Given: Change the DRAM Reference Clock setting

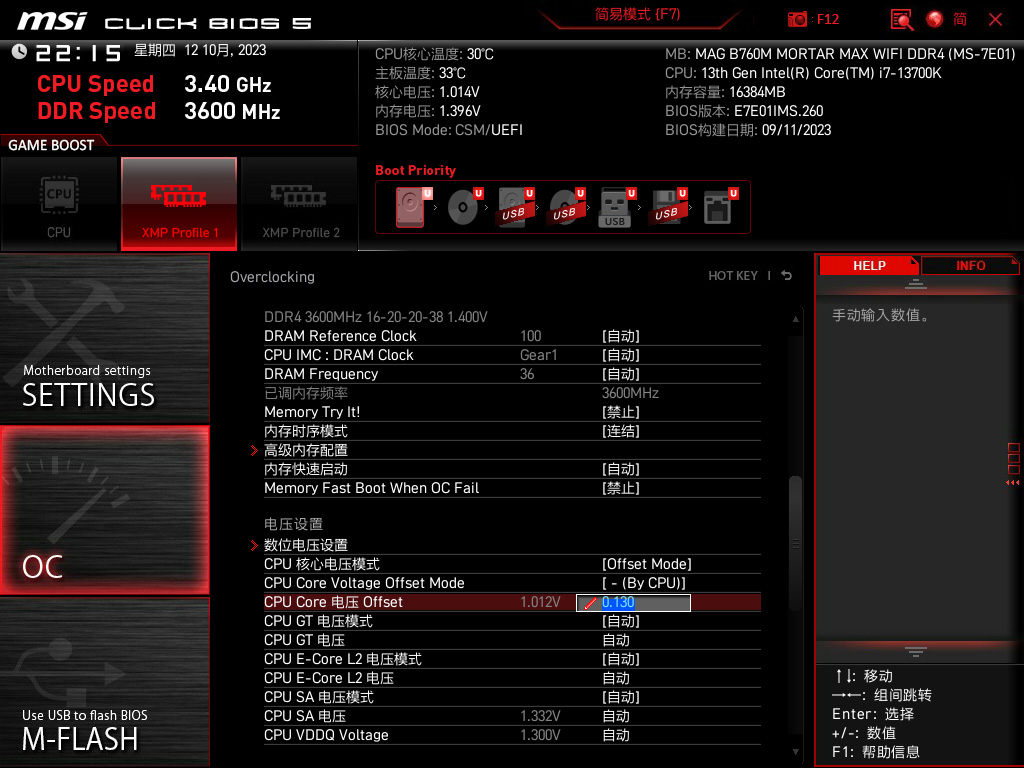Looking at the screenshot, I should (x=512, y=336).
